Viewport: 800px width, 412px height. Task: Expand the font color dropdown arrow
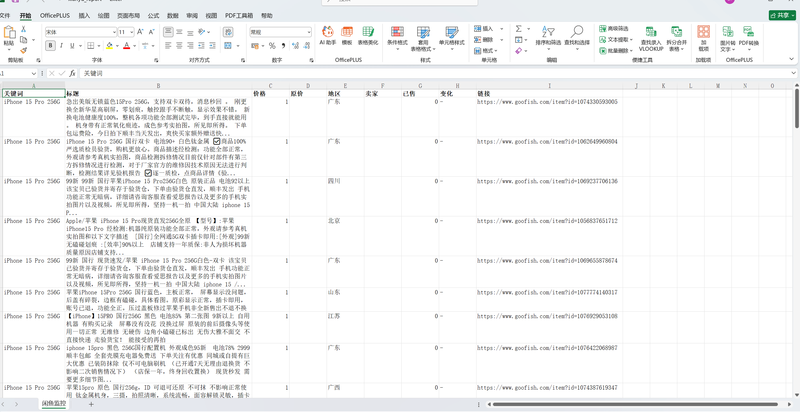click(x=135, y=46)
